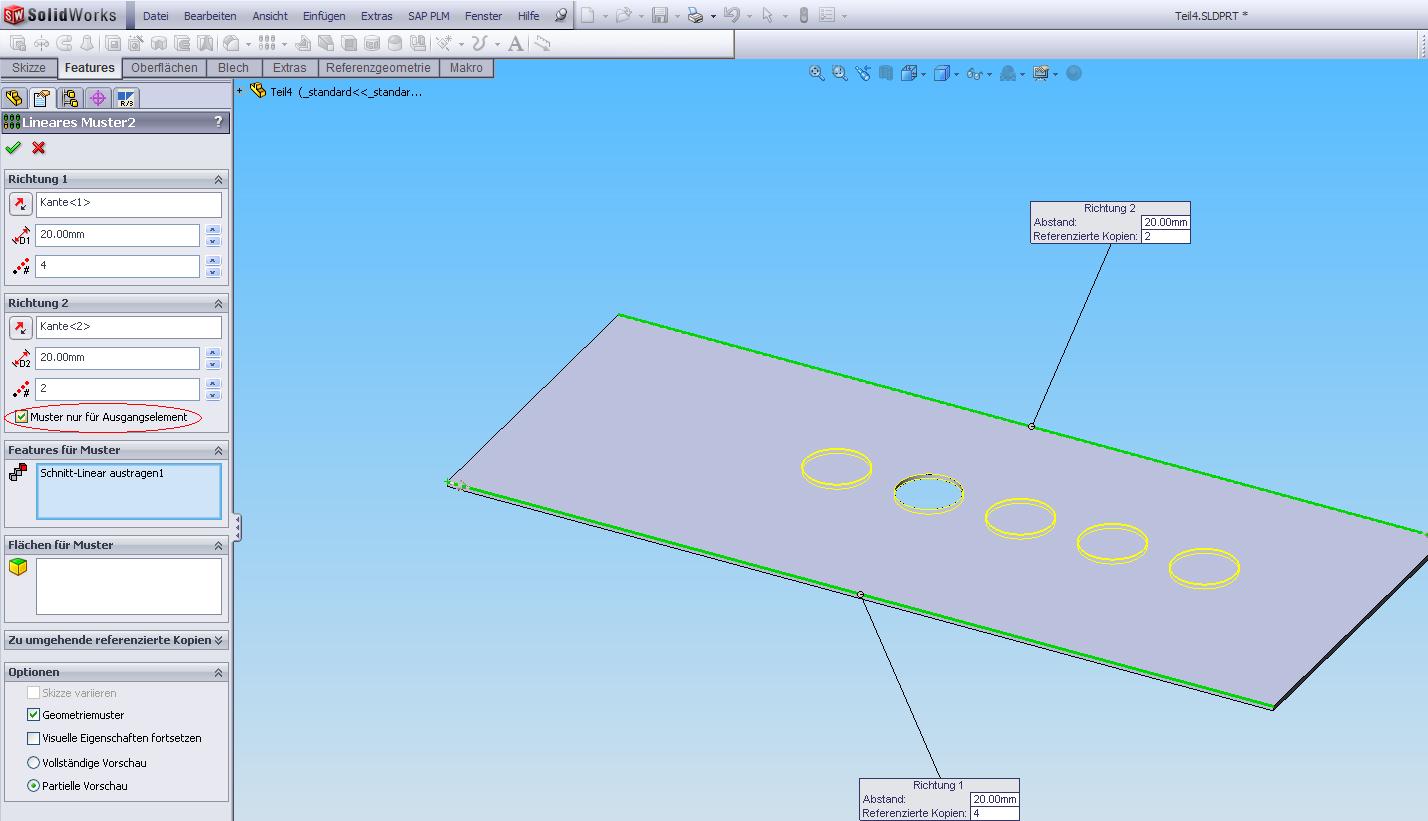Click the Print icon
The height and width of the screenshot is (821, 1428).
tap(696, 15)
